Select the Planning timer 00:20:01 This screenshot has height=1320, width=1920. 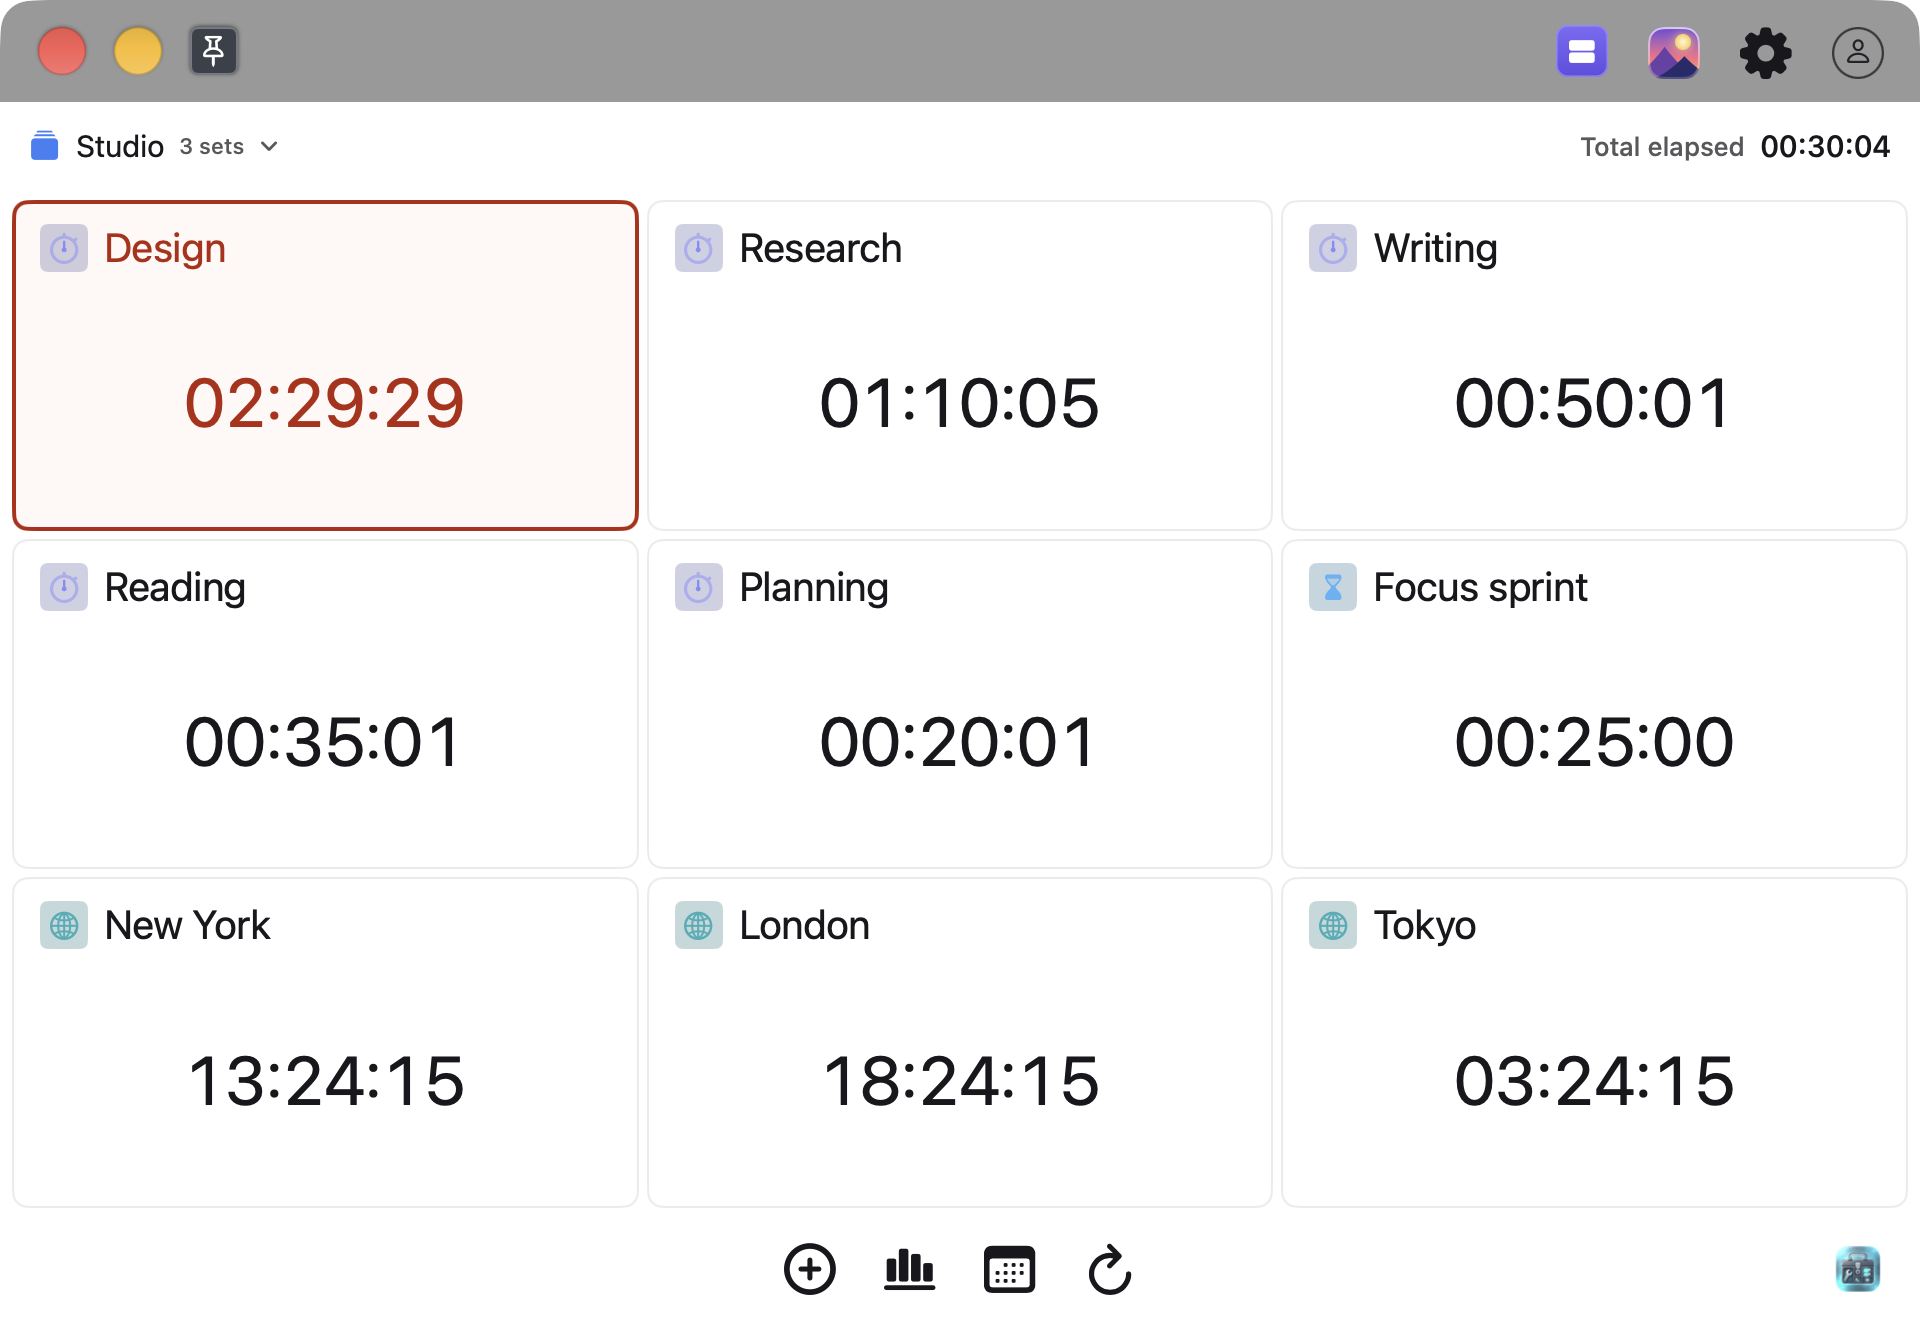[x=959, y=742]
